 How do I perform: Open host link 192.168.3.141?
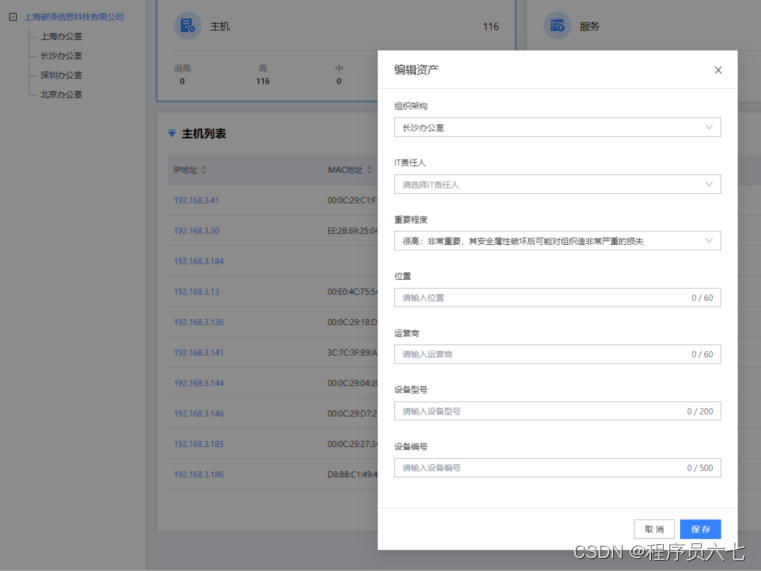point(199,353)
